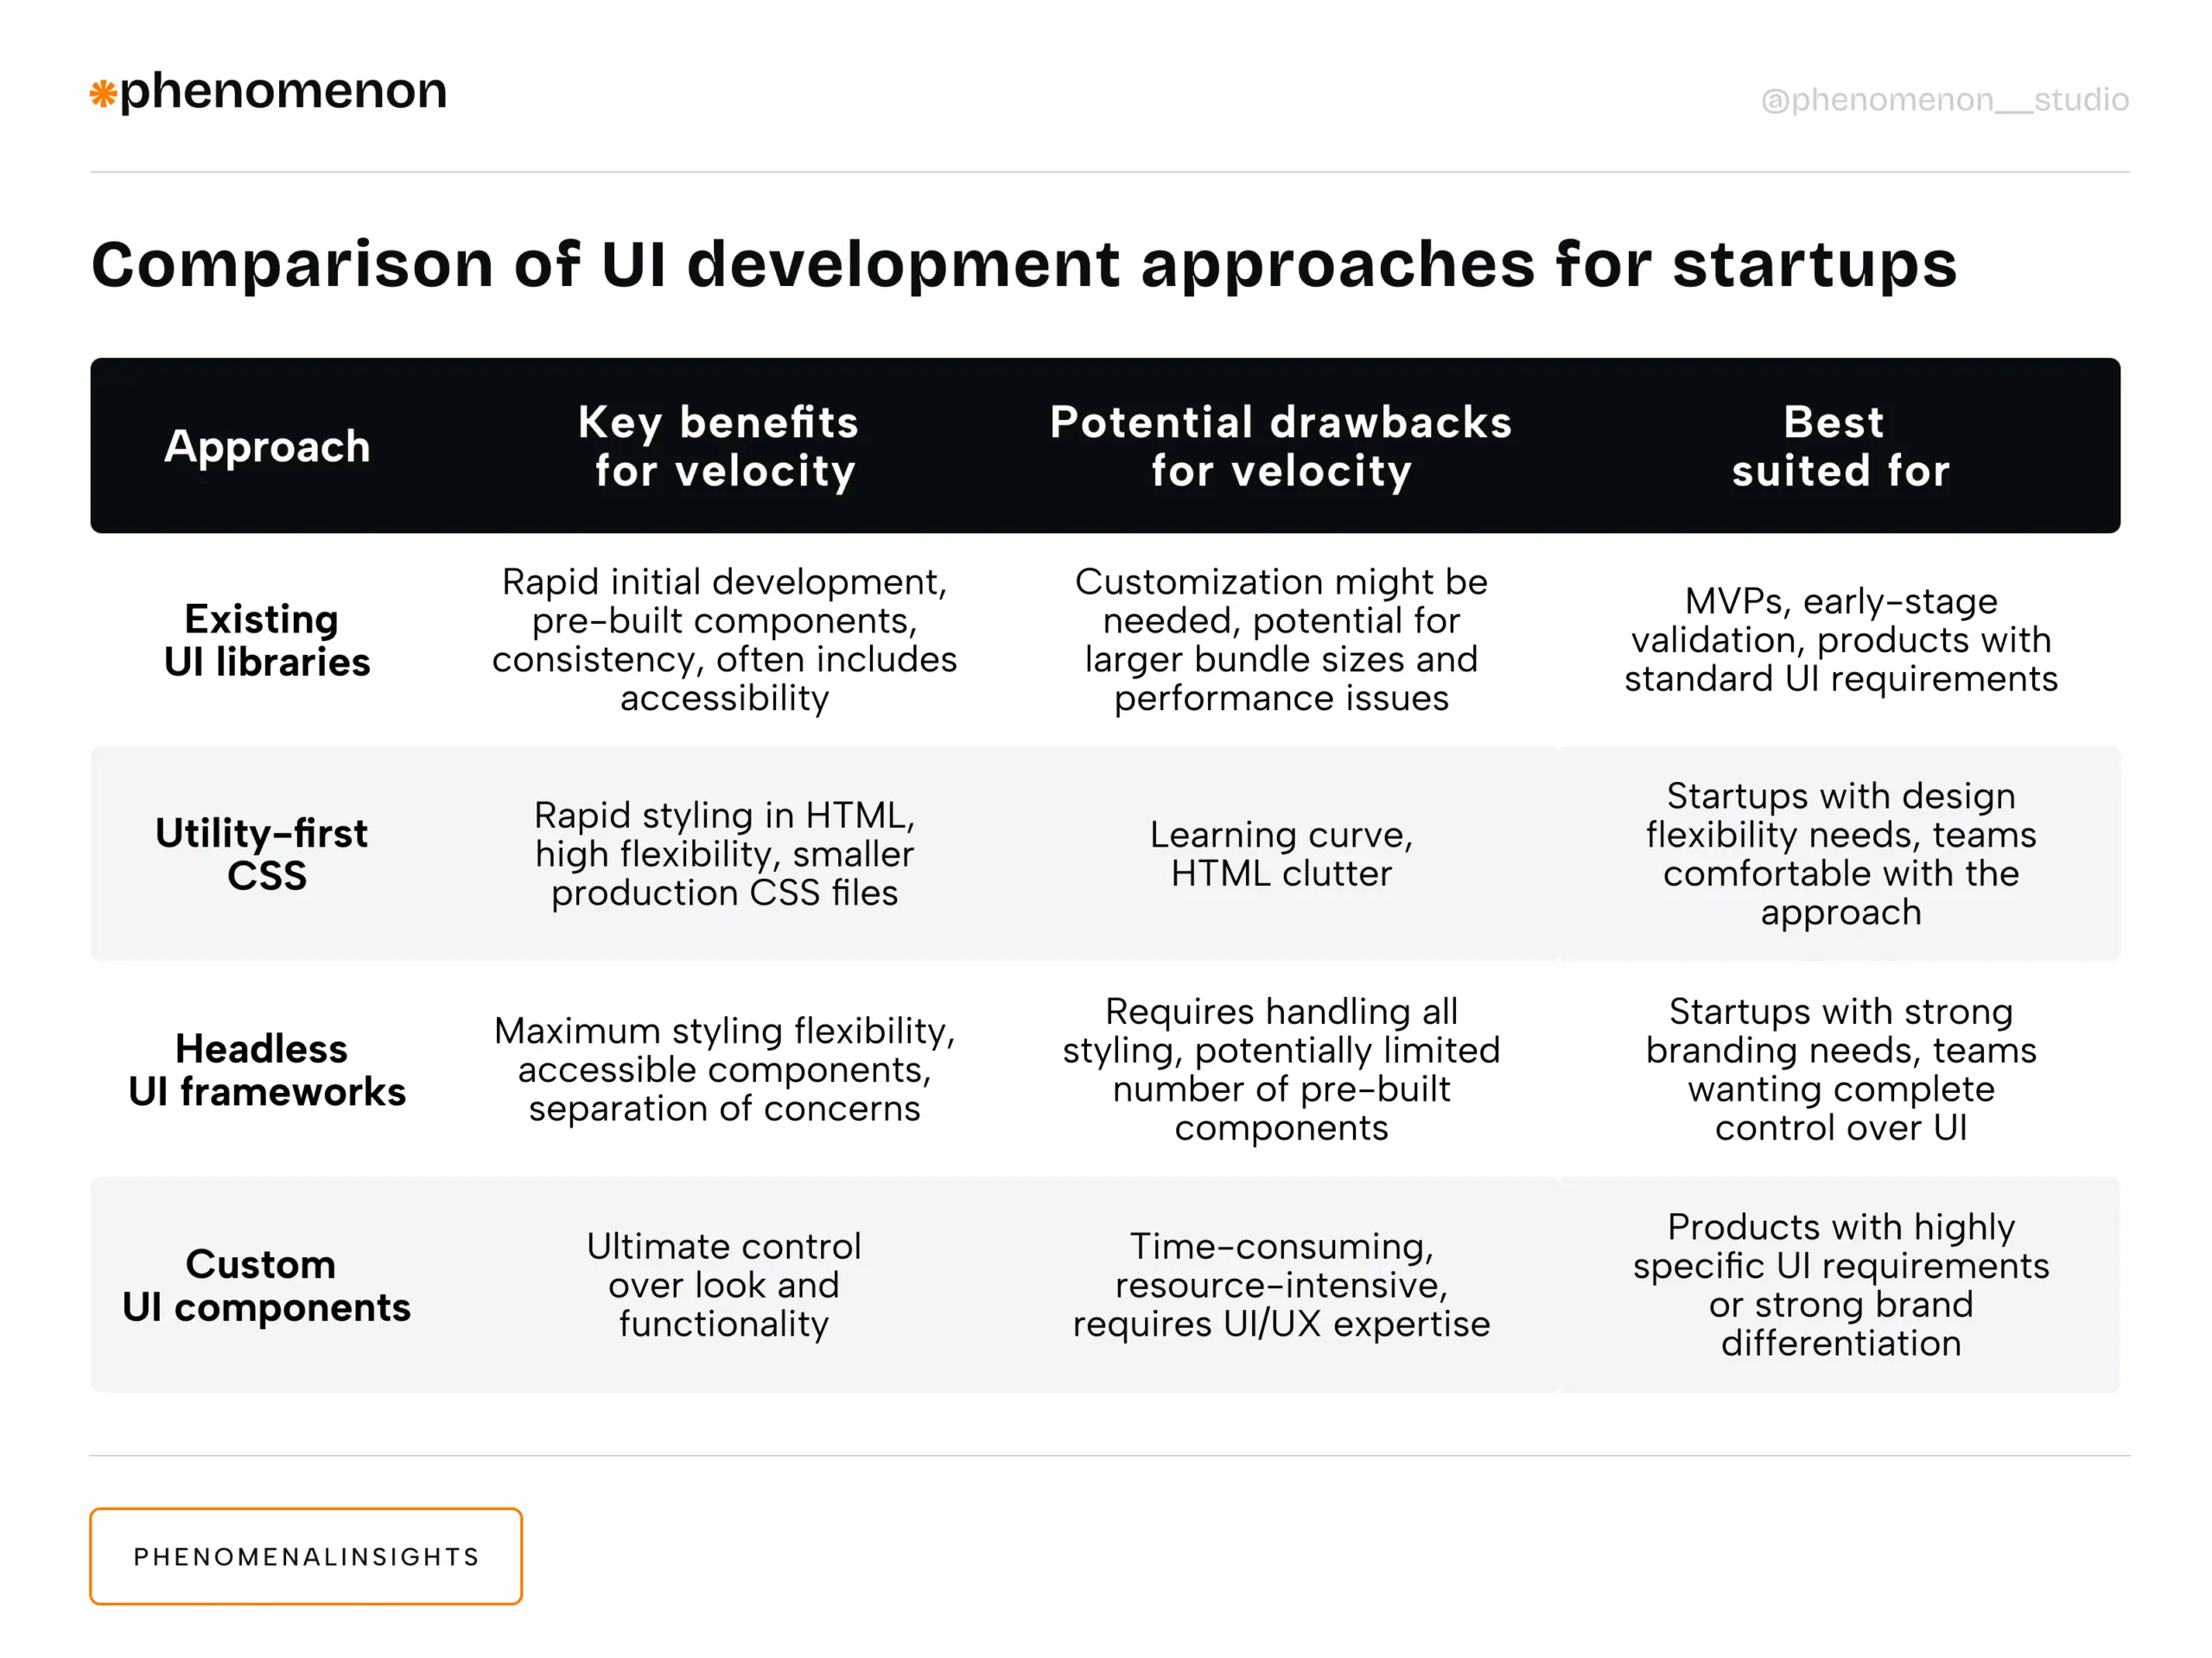Click the Ultimate control over look cell
The image size is (2212, 1658).
click(724, 1285)
